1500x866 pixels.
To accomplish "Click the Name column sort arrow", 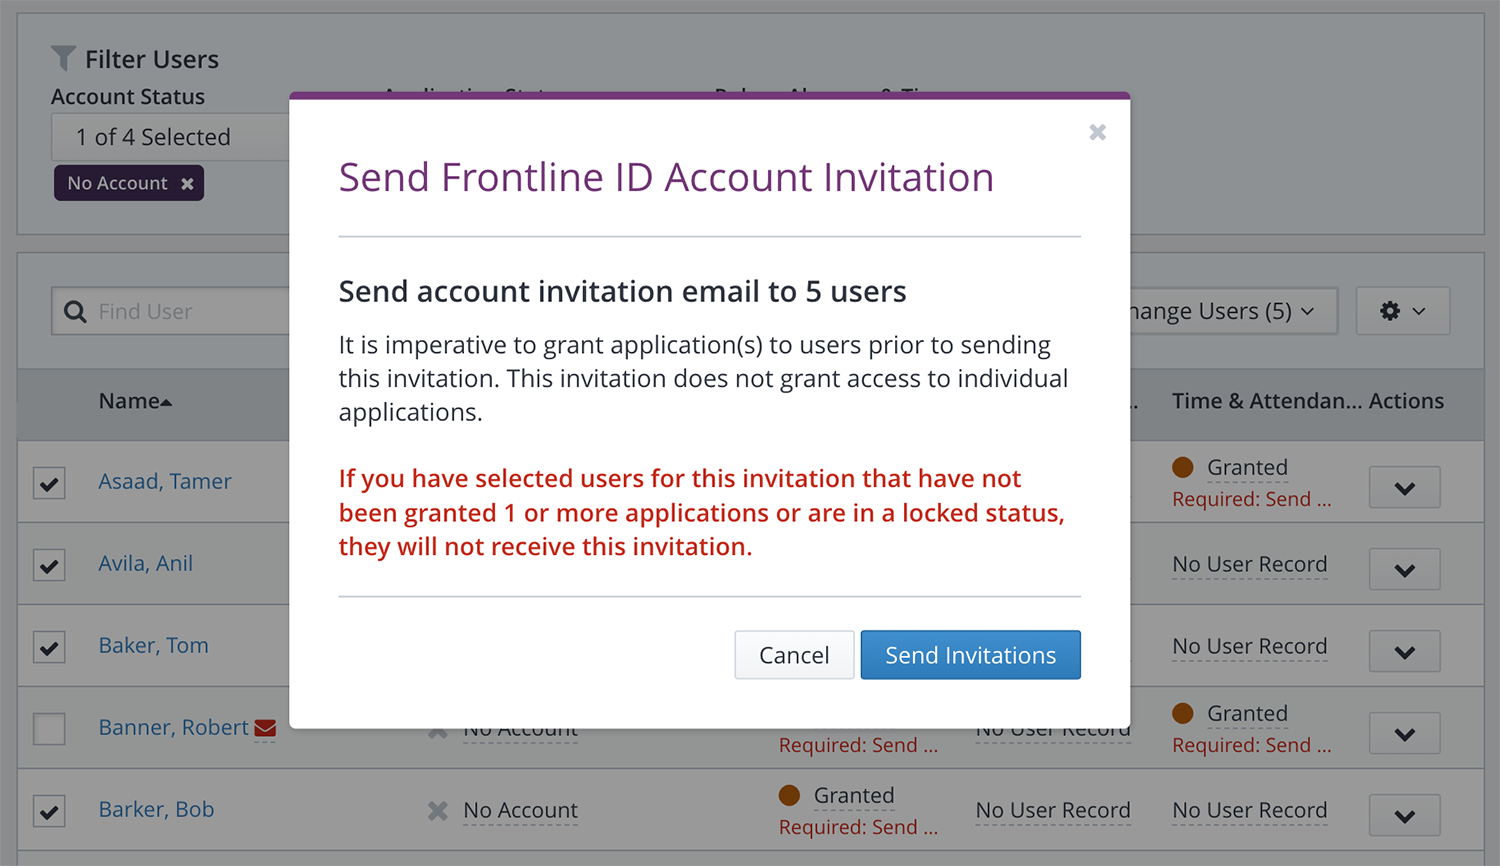I will 166,402.
